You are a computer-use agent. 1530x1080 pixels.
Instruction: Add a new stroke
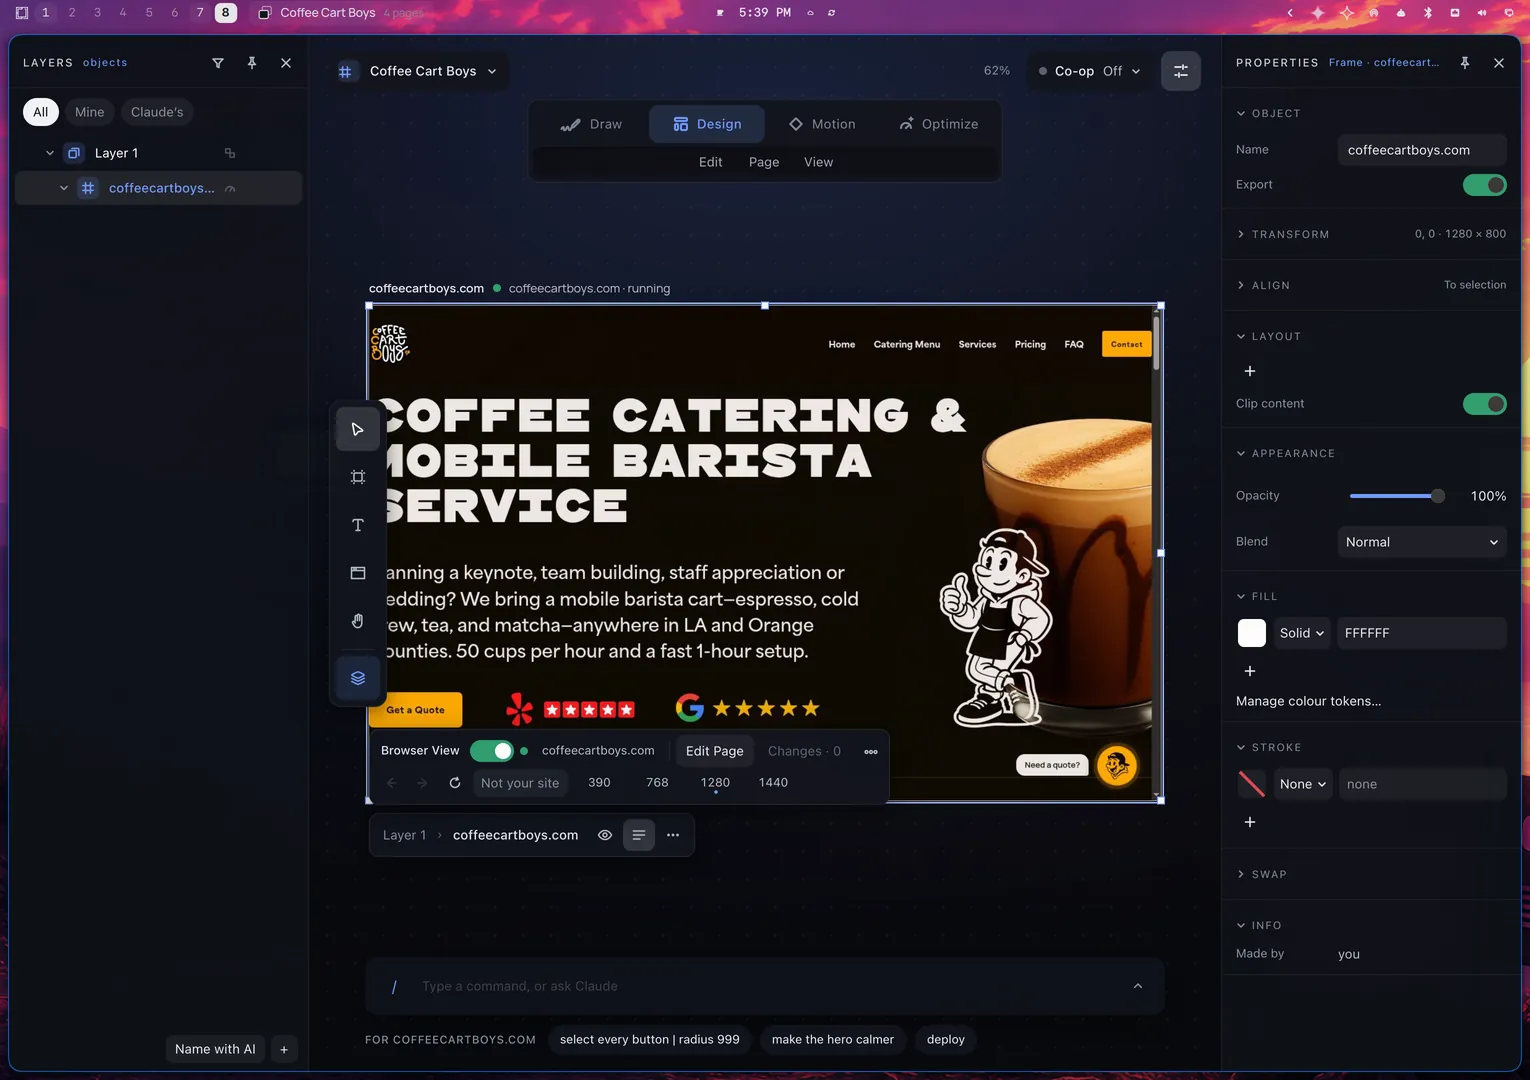(x=1250, y=822)
